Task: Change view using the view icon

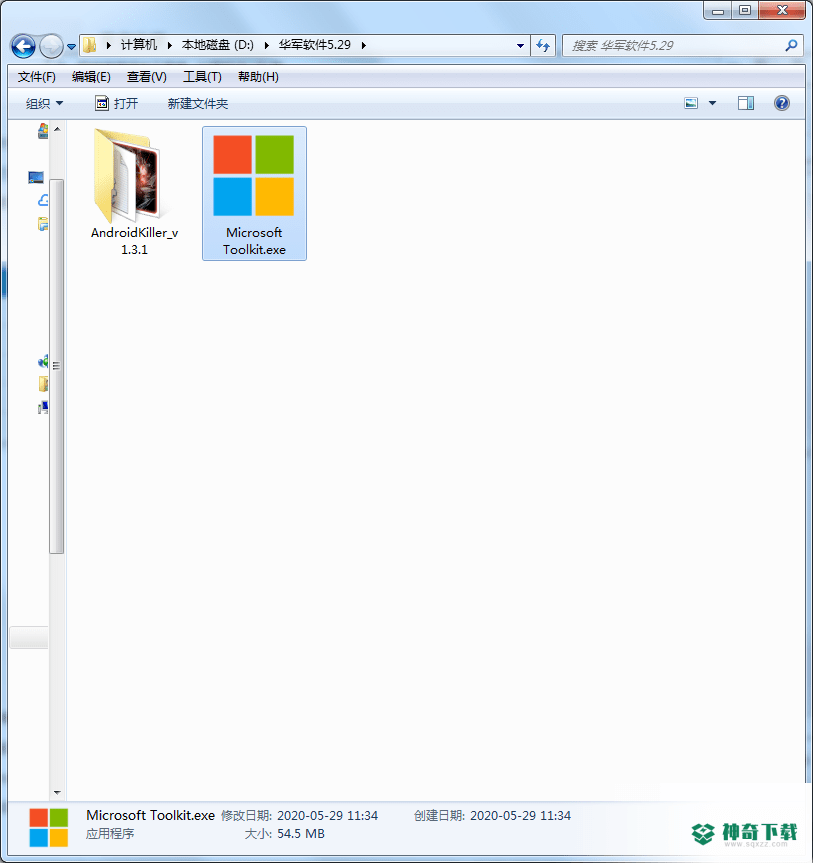Action: 691,103
